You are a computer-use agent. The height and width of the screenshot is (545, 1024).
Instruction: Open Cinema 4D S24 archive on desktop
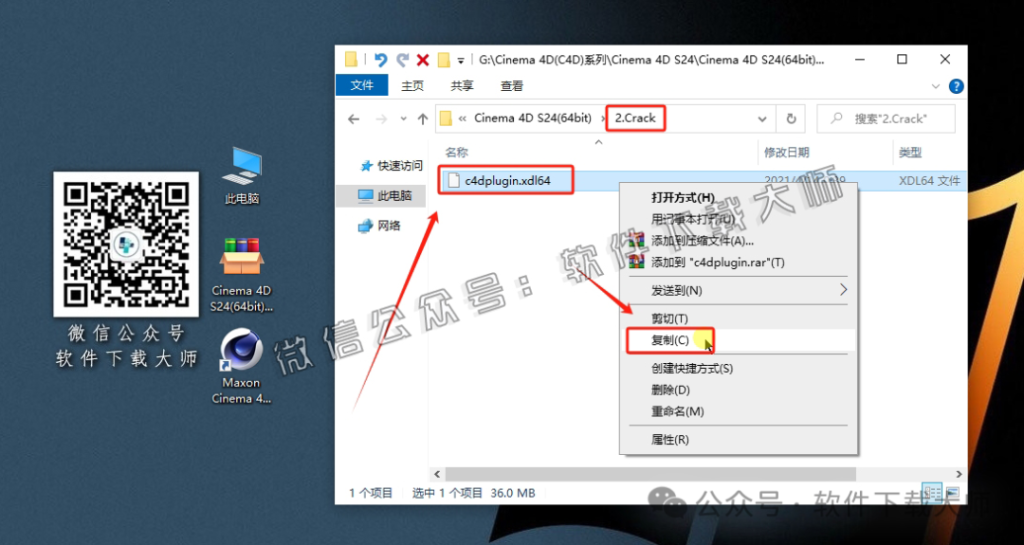241,260
